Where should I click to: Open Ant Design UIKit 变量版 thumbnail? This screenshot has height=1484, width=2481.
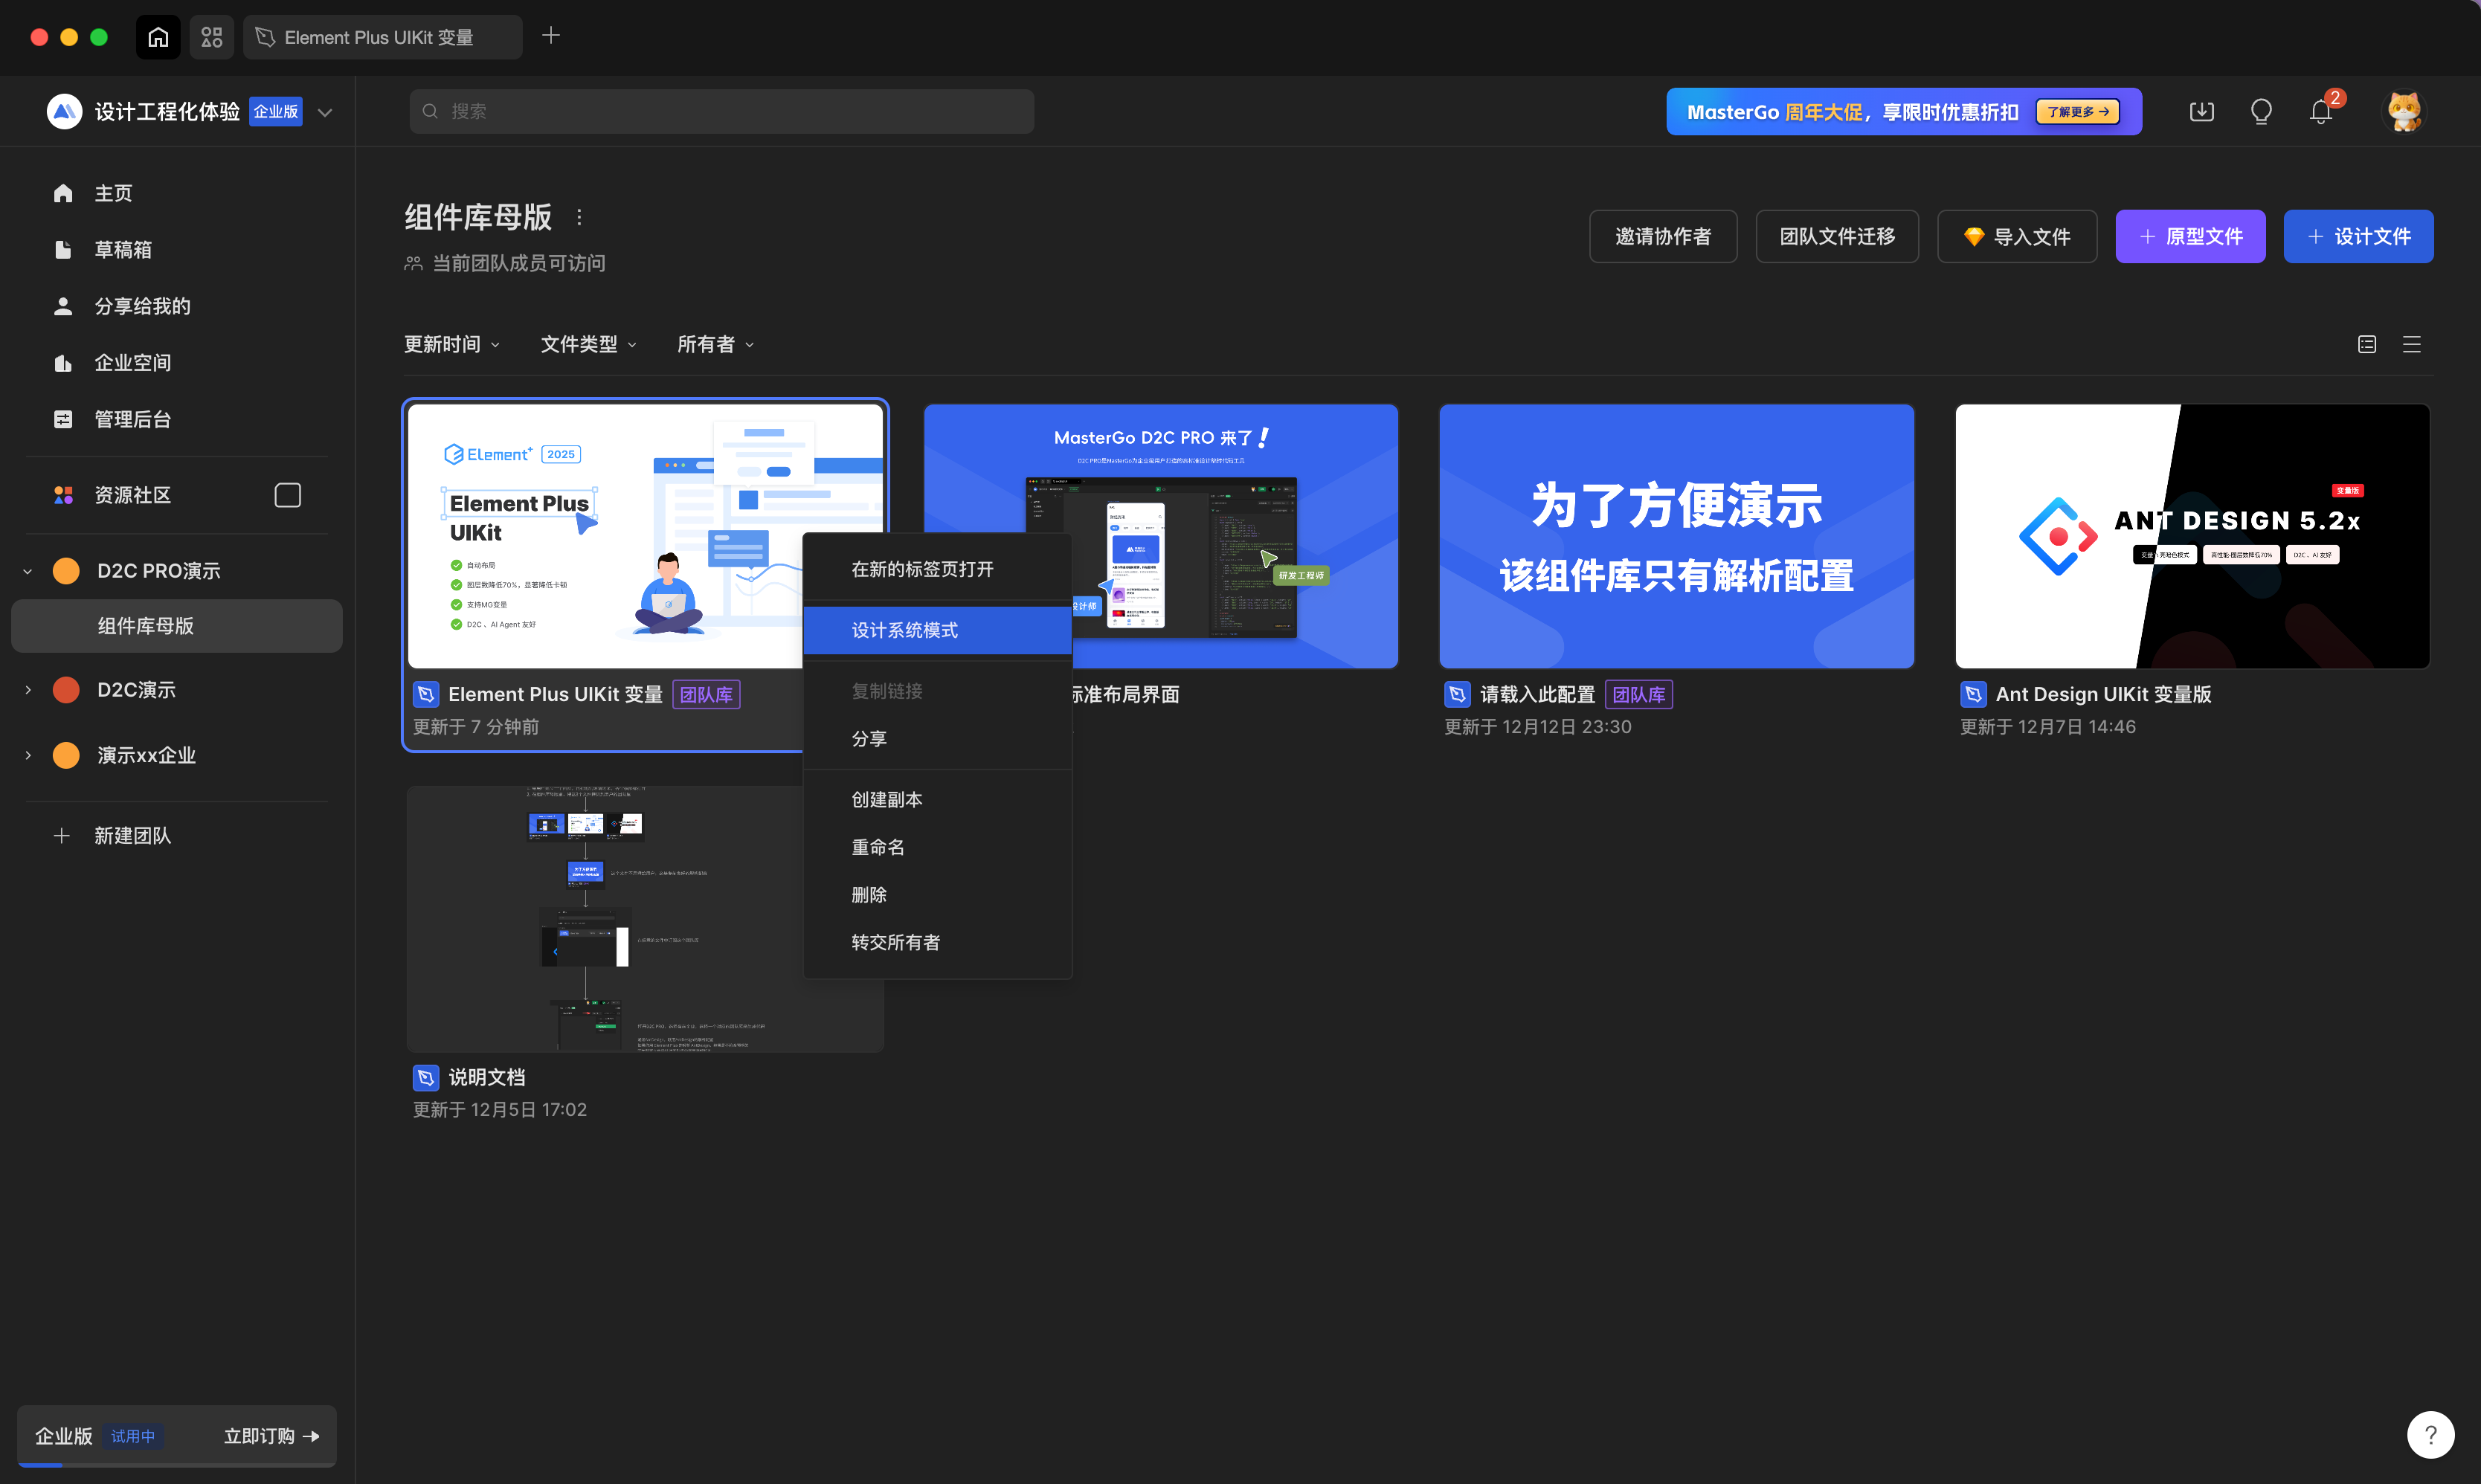point(2192,536)
